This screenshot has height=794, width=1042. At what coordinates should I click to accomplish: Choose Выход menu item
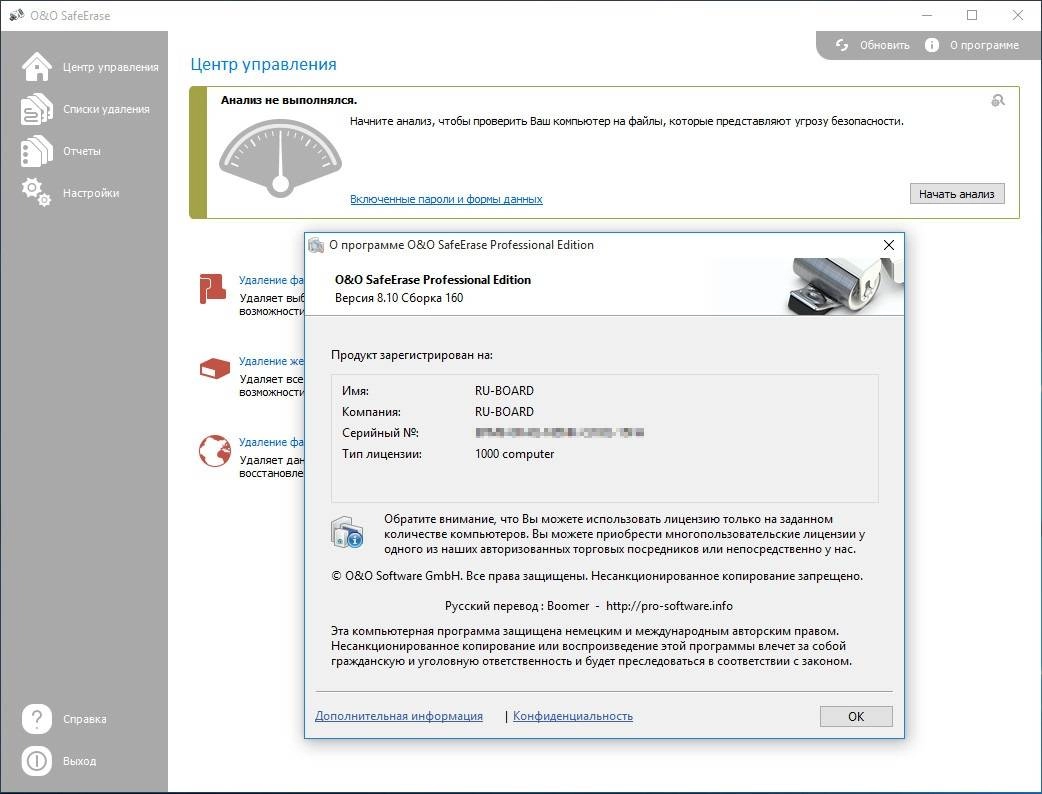point(79,761)
